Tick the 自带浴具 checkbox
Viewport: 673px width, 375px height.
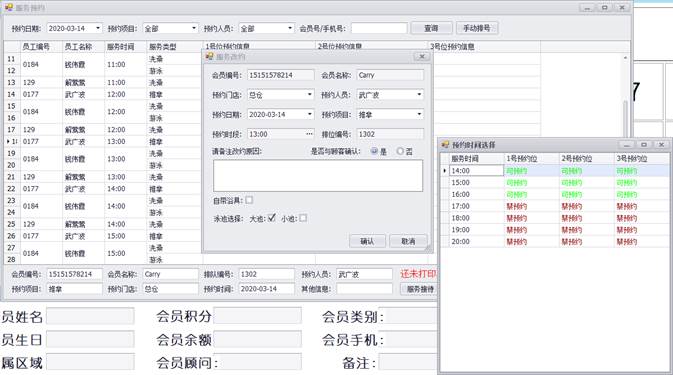[x=249, y=200]
